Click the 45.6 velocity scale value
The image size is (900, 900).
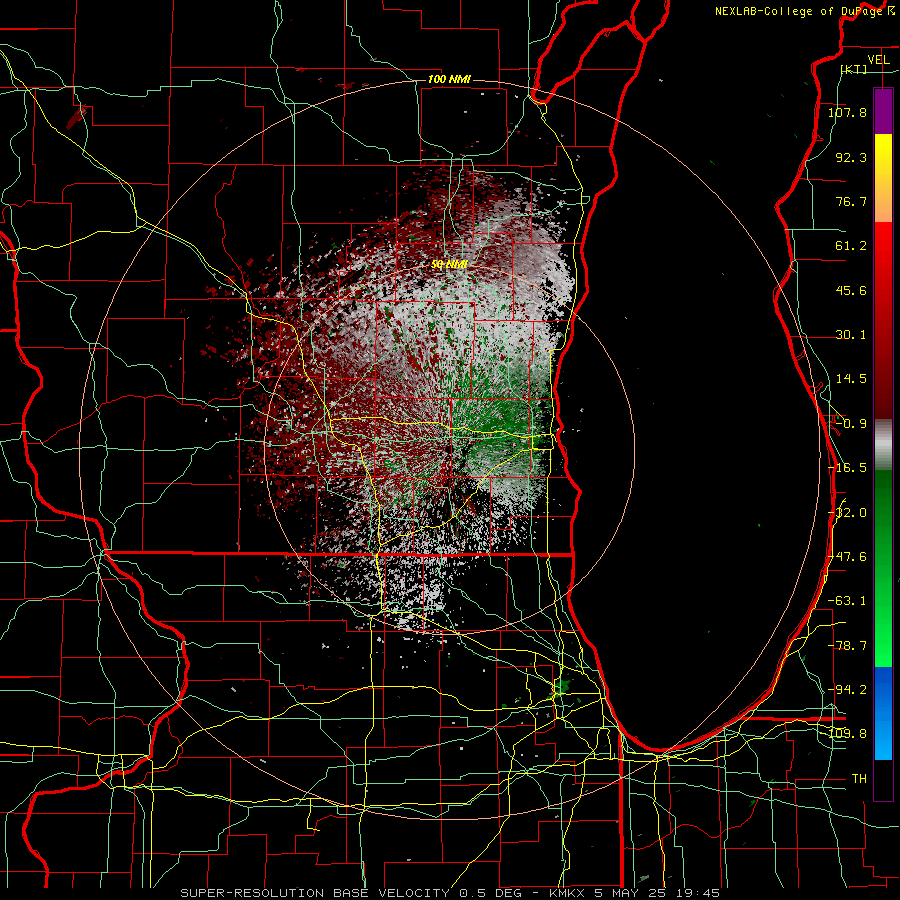point(851,290)
